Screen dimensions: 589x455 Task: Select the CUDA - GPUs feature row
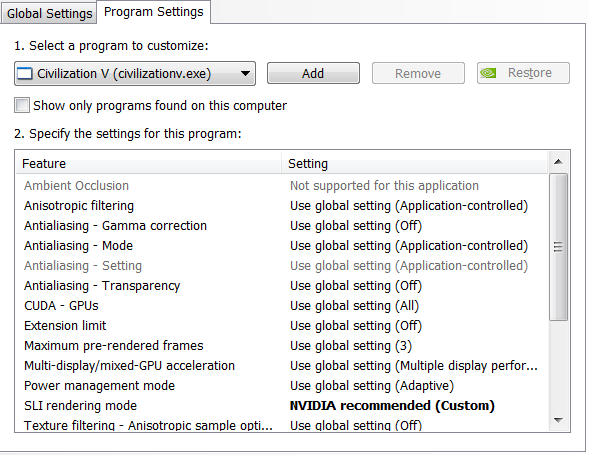click(x=282, y=306)
